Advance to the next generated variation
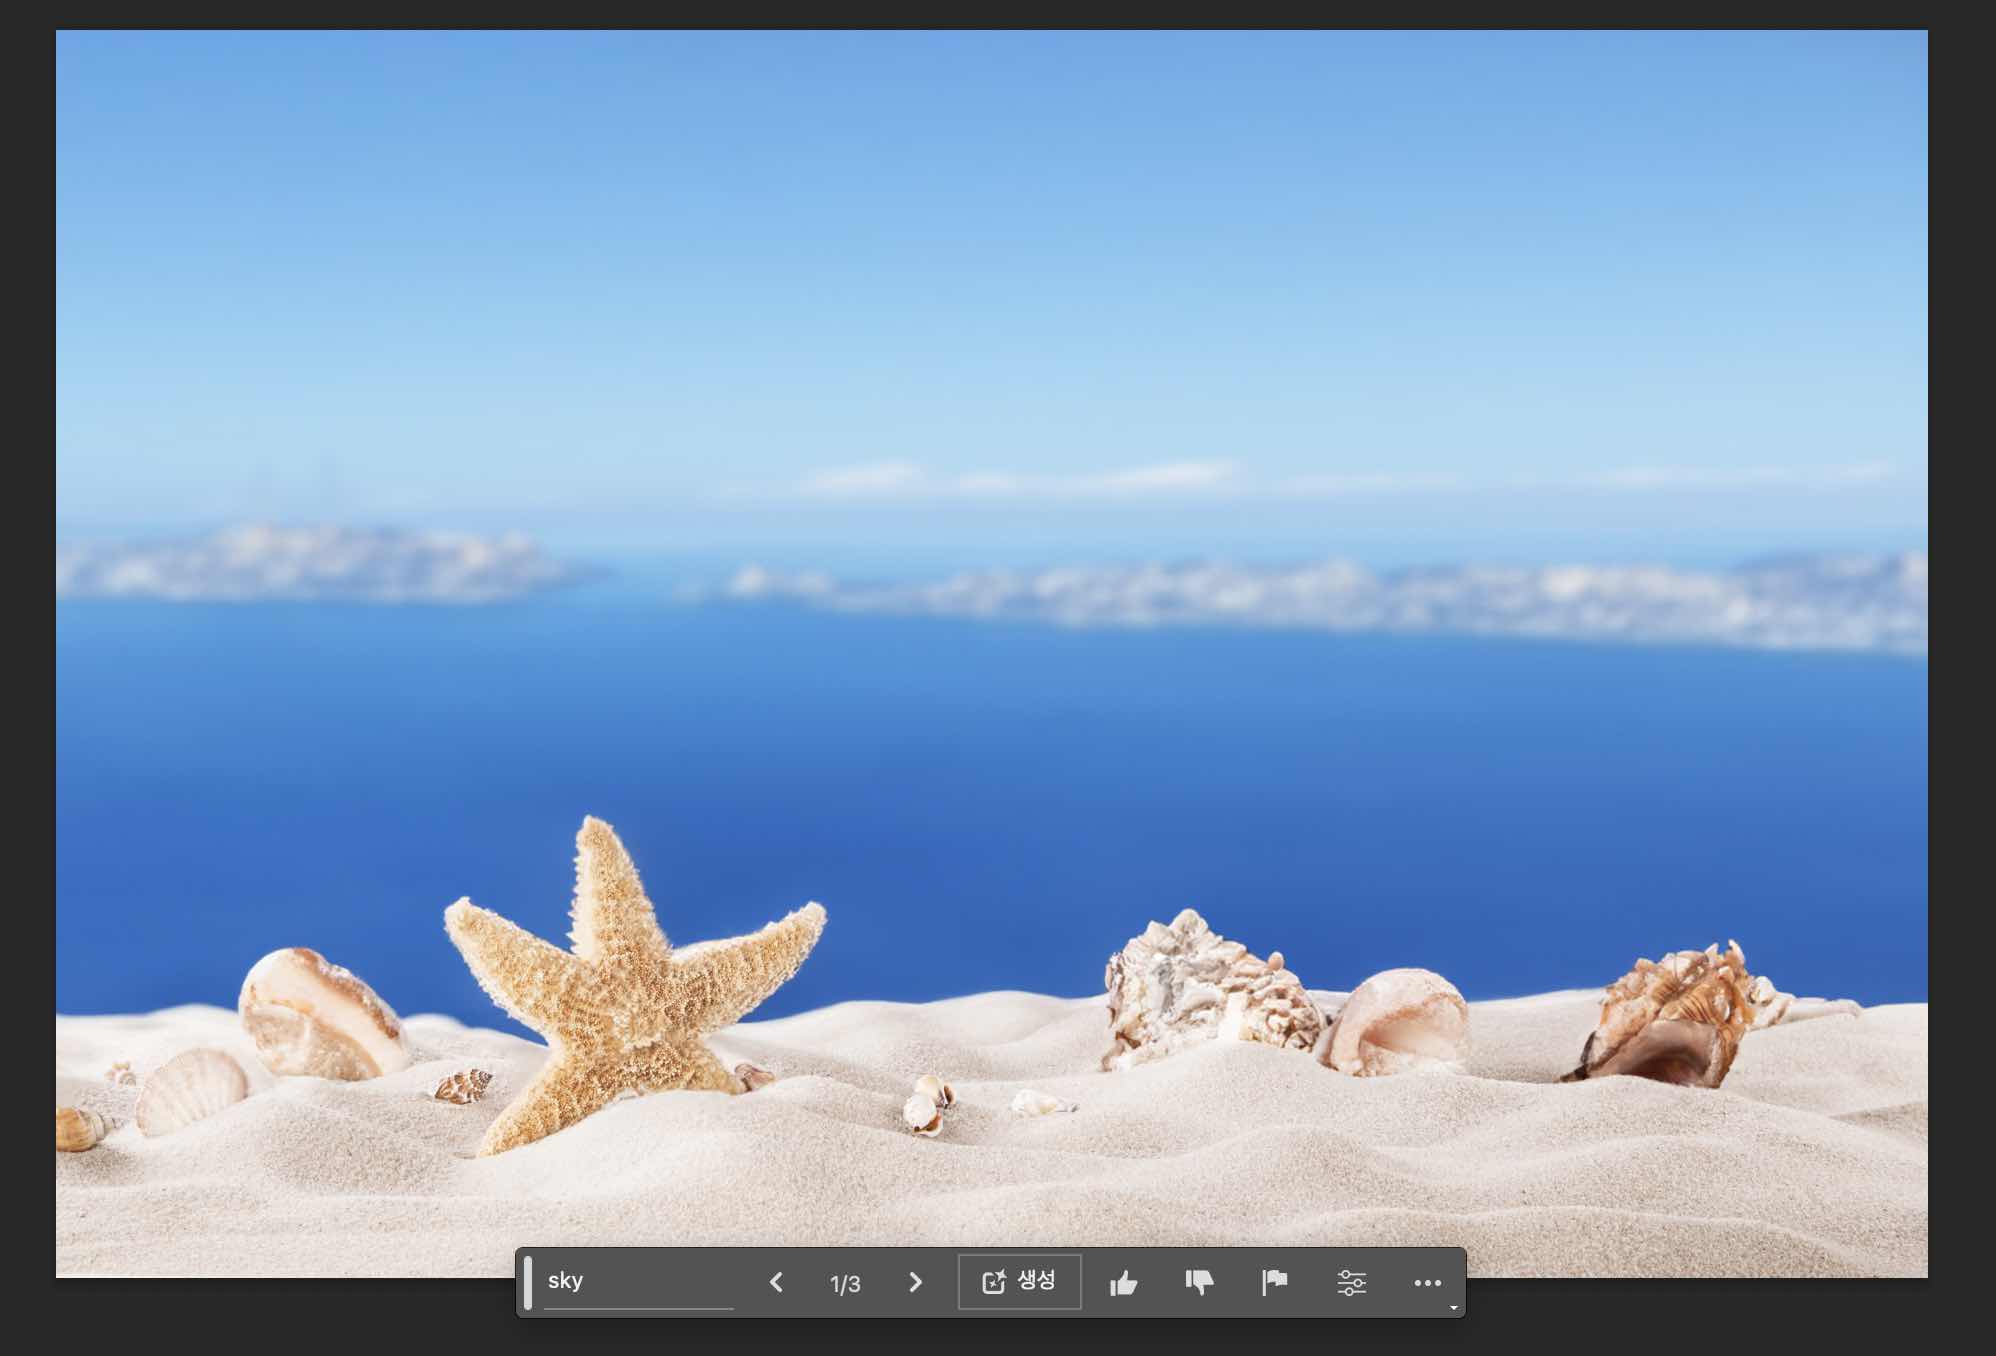This screenshot has width=1996, height=1356. (x=915, y=1282)
